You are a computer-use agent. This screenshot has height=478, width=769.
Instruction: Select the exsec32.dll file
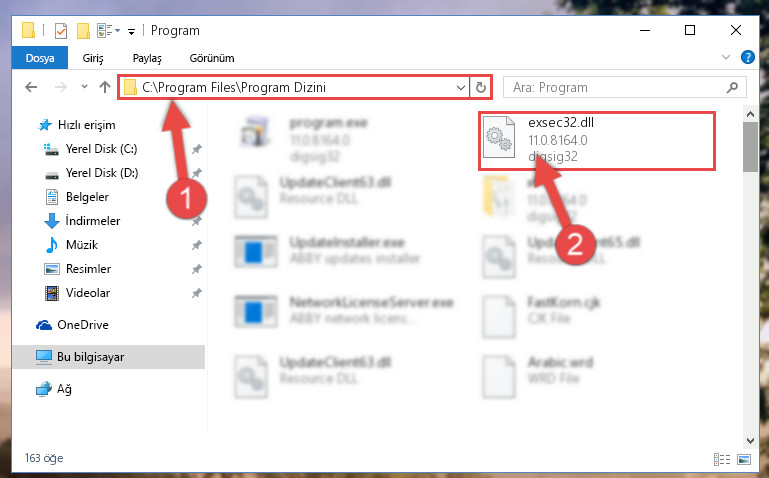pyautogui.click(x=597, y=141)
